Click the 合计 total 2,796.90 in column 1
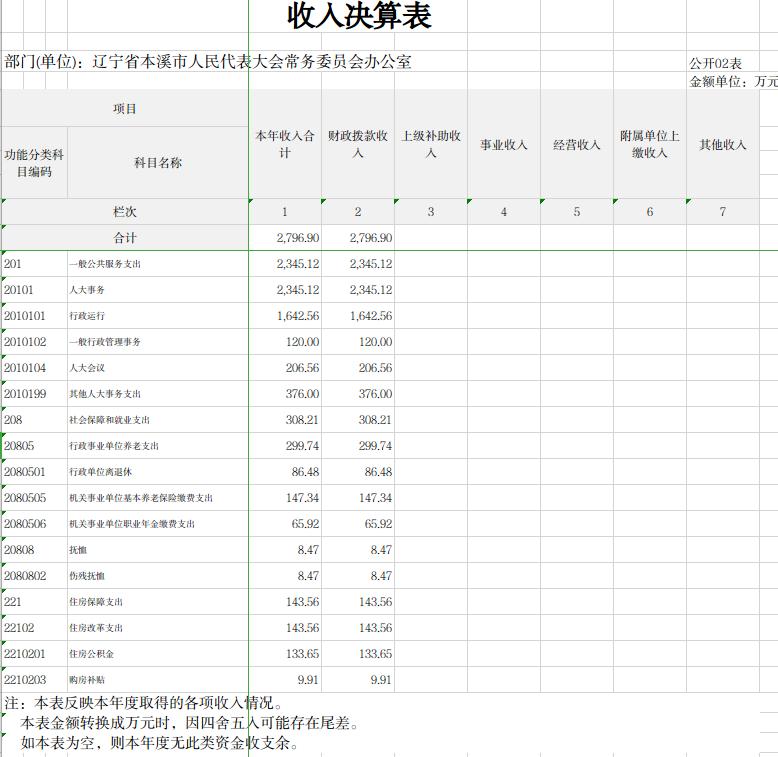This screenshot has height=757, width=778. pos(285,238)
